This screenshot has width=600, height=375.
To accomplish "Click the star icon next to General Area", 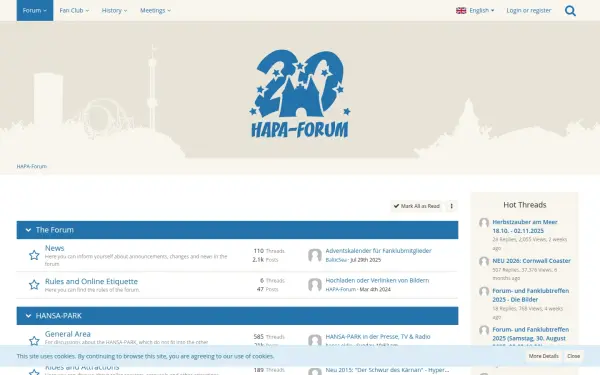I will coord(34,341).
